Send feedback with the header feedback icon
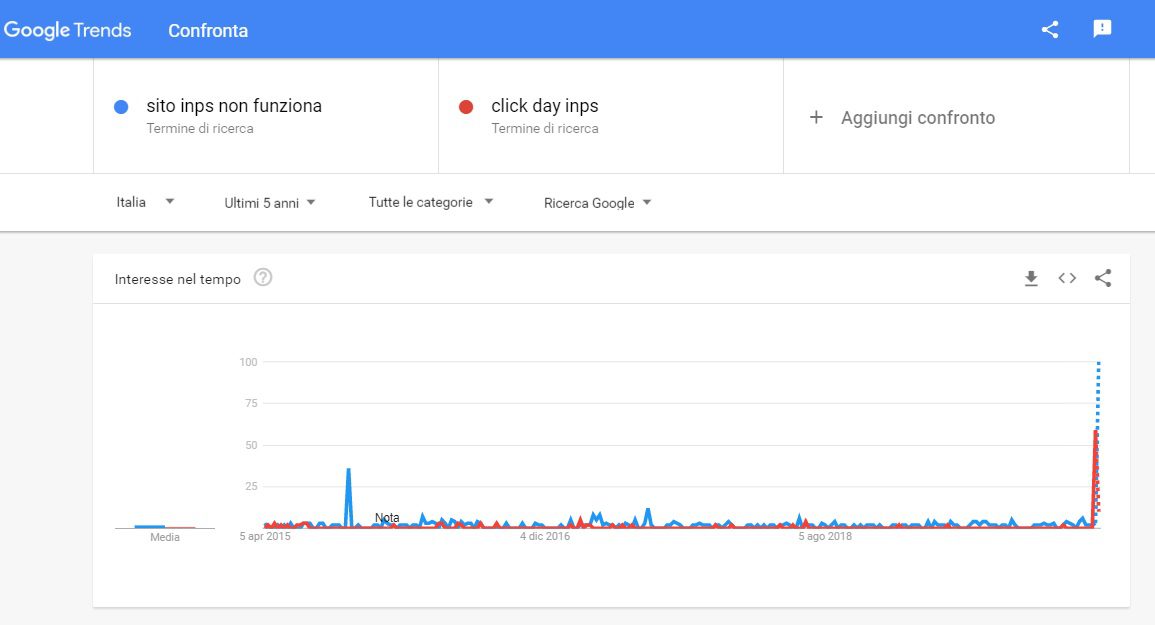The image size is (1155, 625). click(1102, 29)
